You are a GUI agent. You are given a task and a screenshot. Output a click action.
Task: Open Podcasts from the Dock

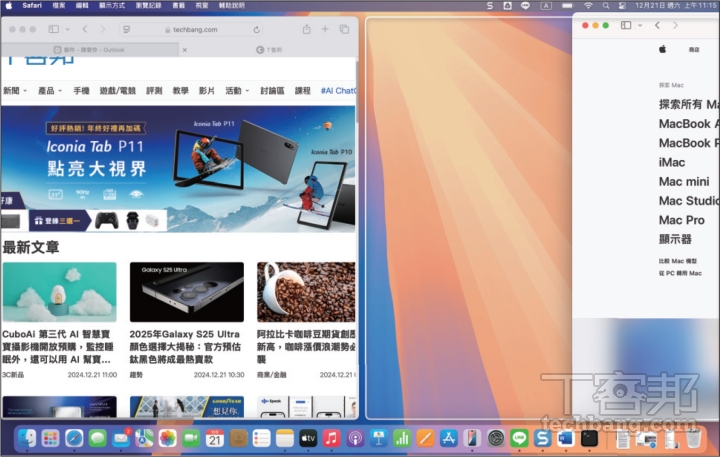pos(355,438)
